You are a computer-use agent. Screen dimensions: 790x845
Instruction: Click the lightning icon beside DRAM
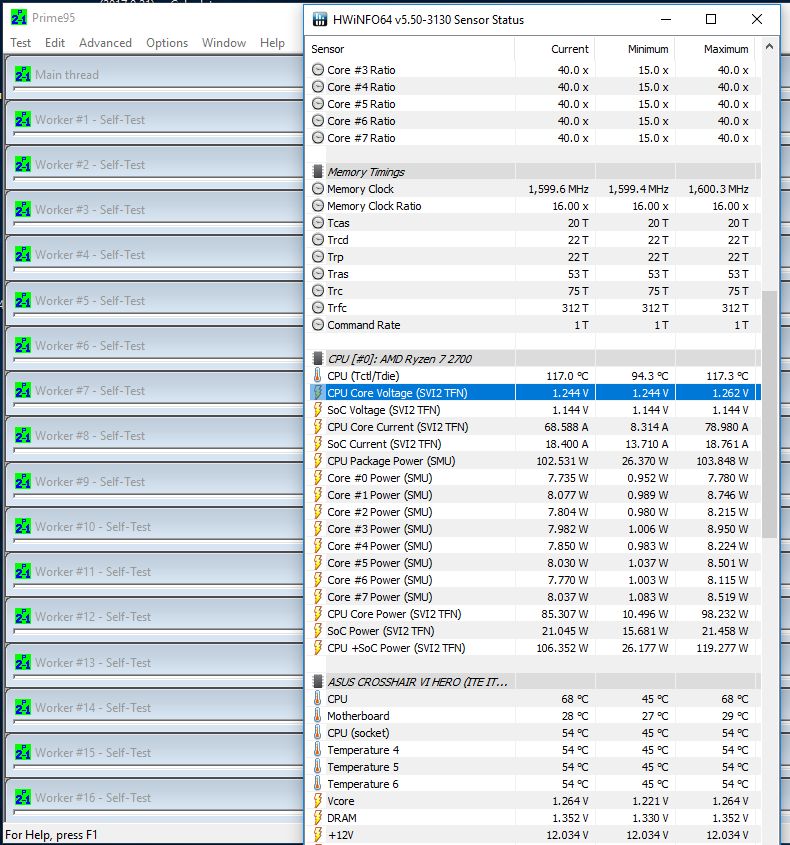pos(317,818)
